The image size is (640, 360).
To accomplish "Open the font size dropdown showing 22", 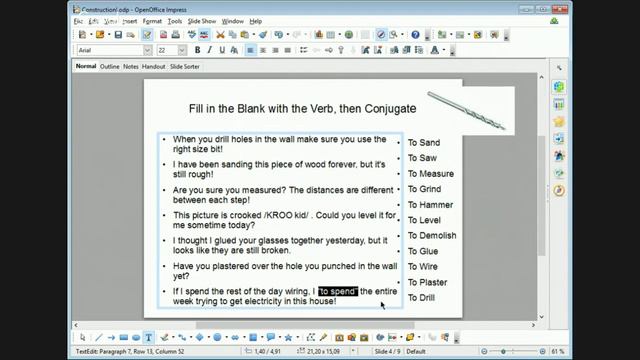I will [x=182, y=50].
